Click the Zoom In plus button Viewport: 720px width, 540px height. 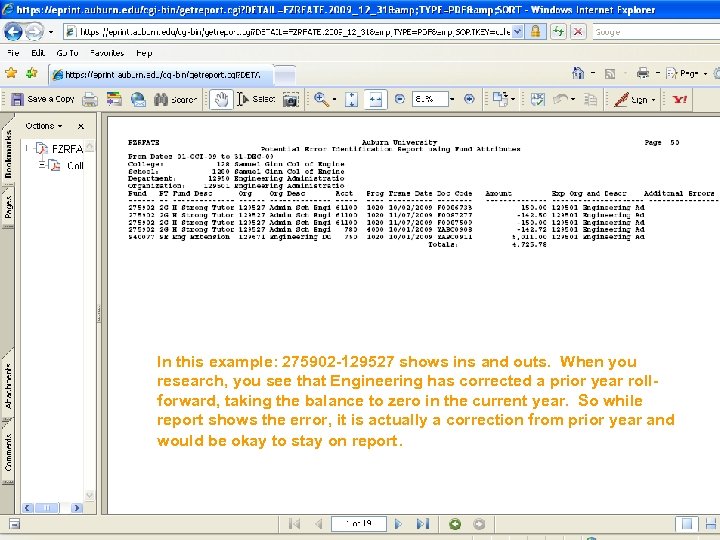(x=469, y=99)
